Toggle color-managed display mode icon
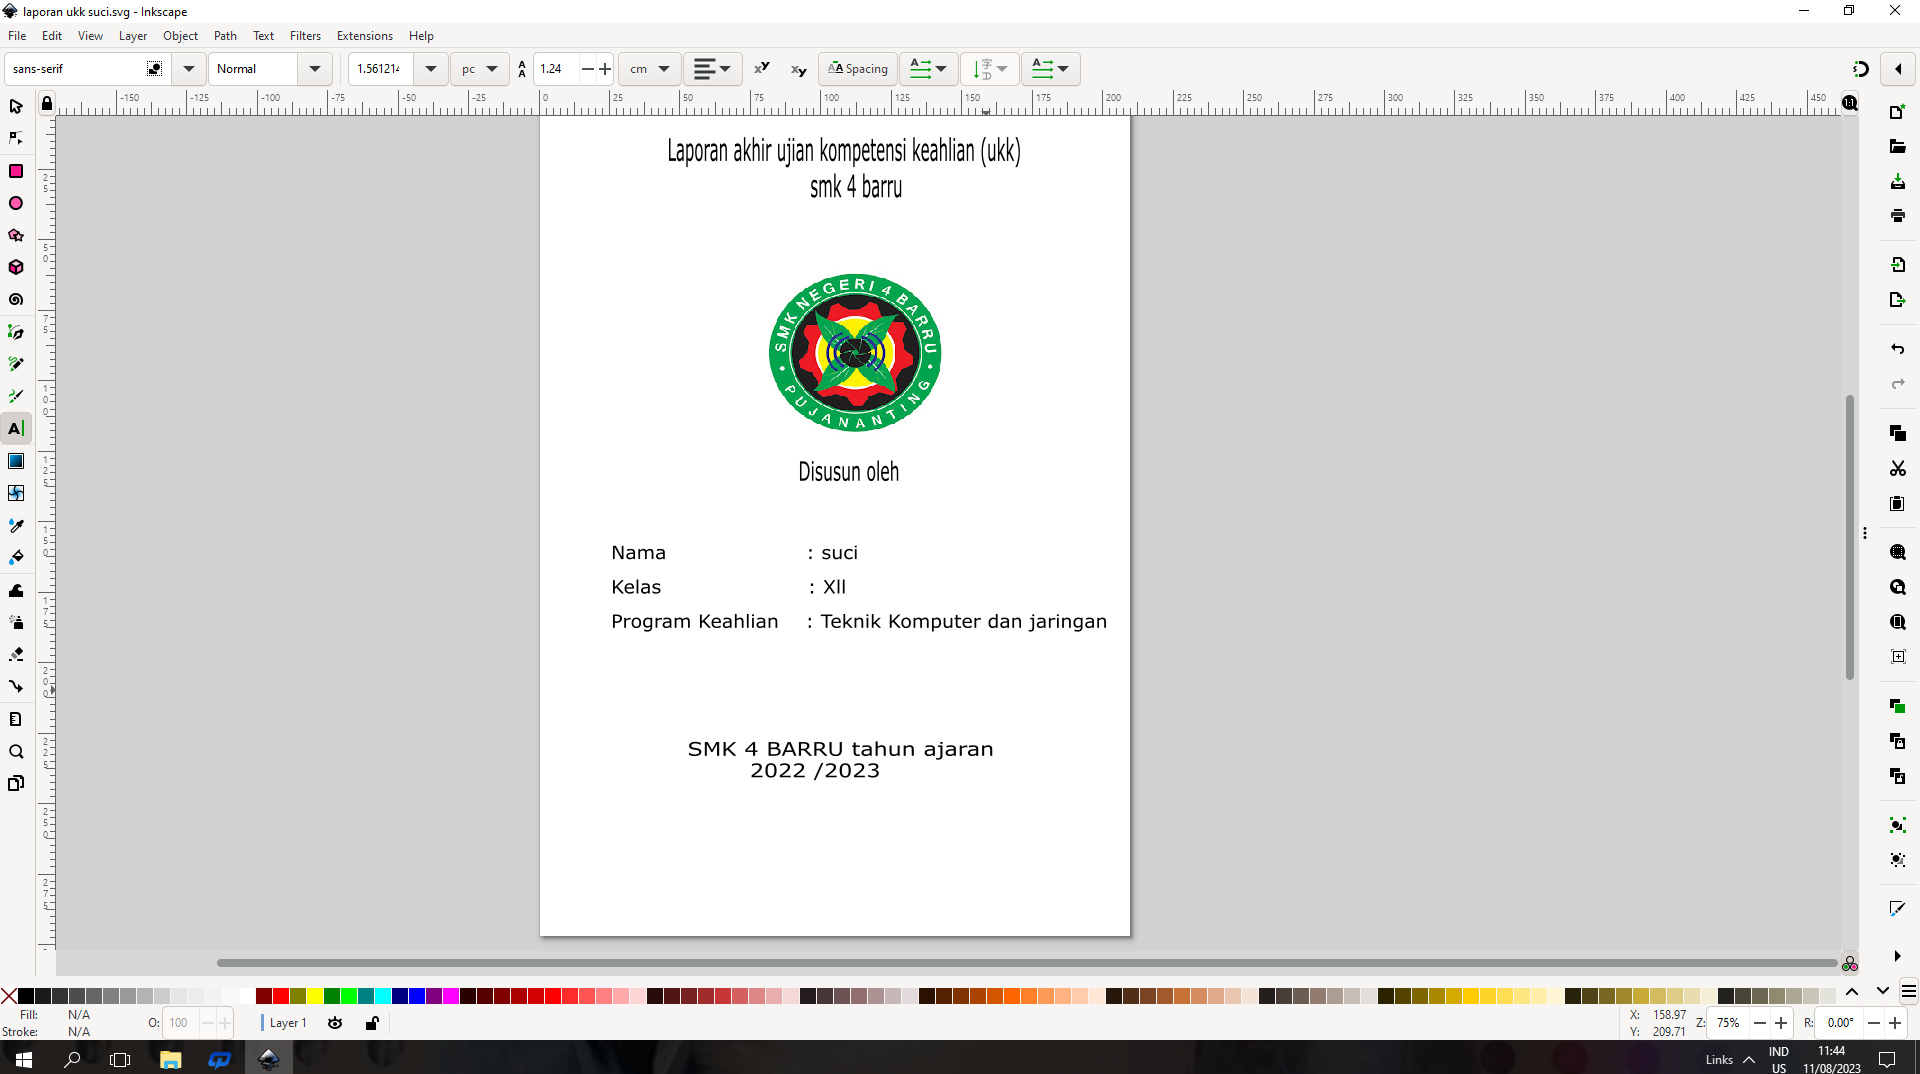The width and height of the screenshot is (1920, 1074). point(1850,964)
